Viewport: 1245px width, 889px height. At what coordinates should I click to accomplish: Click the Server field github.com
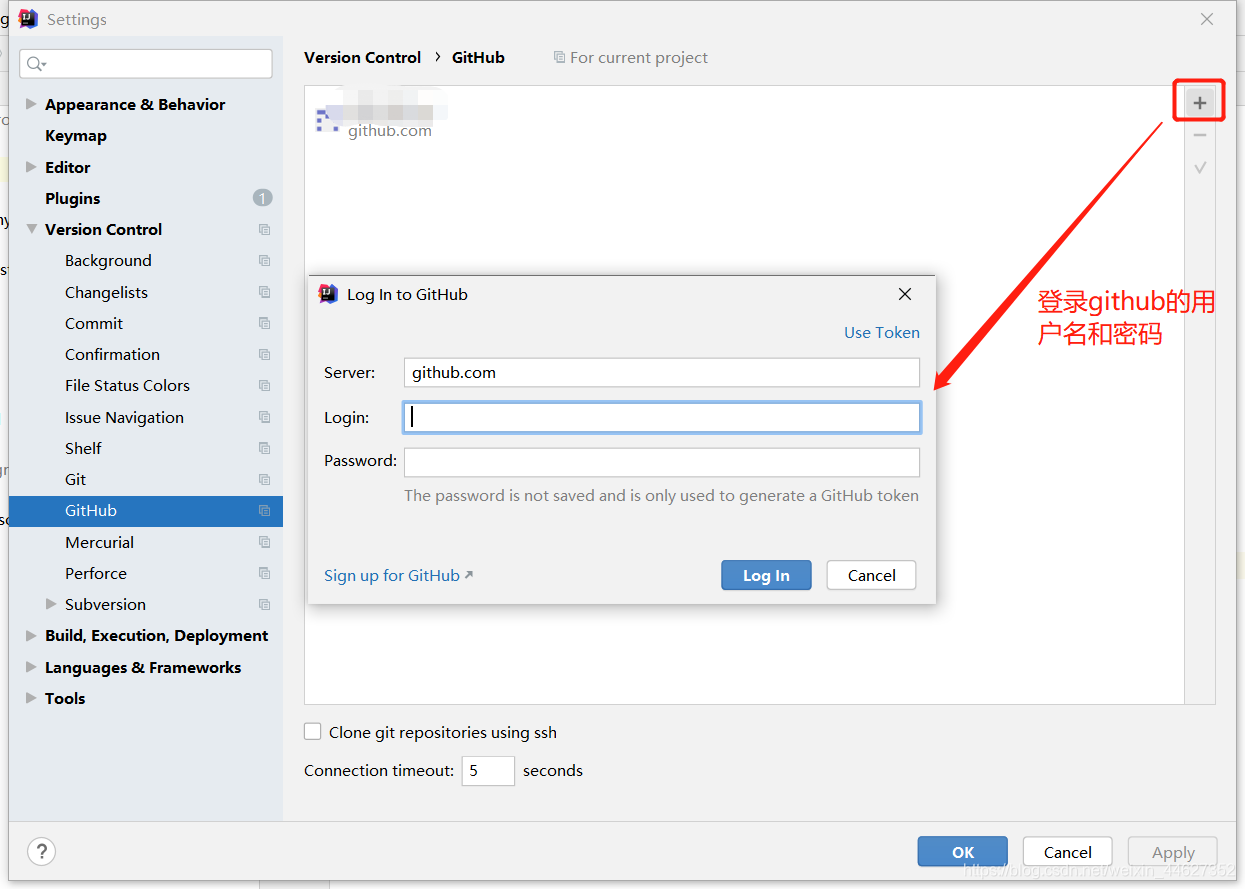pos(662,373)
